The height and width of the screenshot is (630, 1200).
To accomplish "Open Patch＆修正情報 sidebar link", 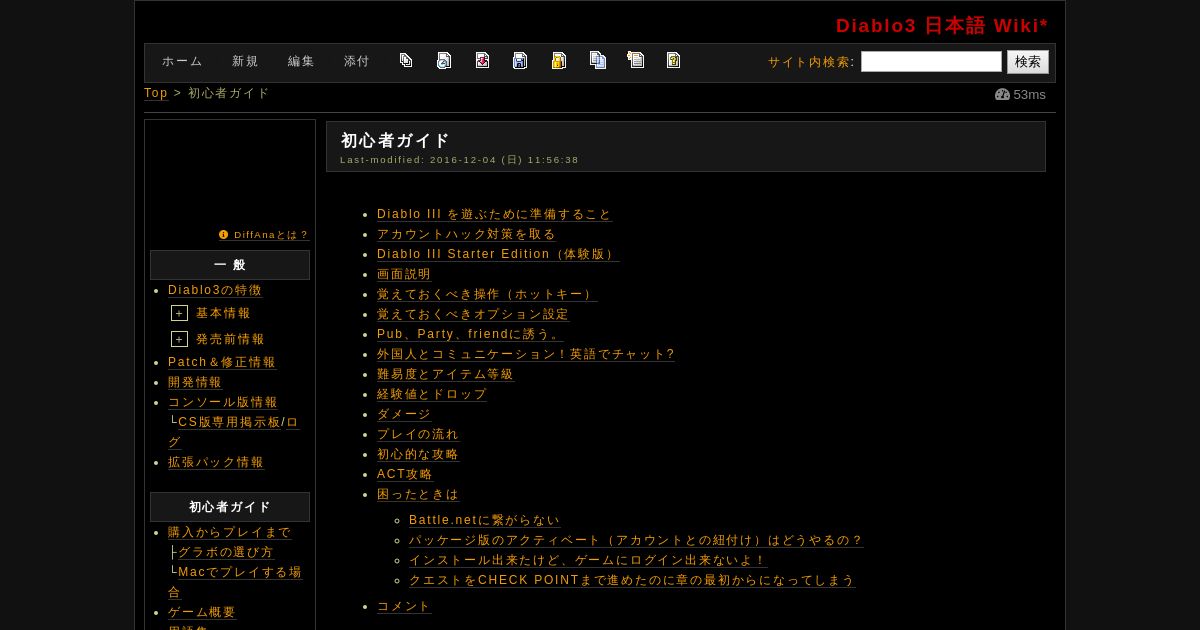I will (222, 362).
